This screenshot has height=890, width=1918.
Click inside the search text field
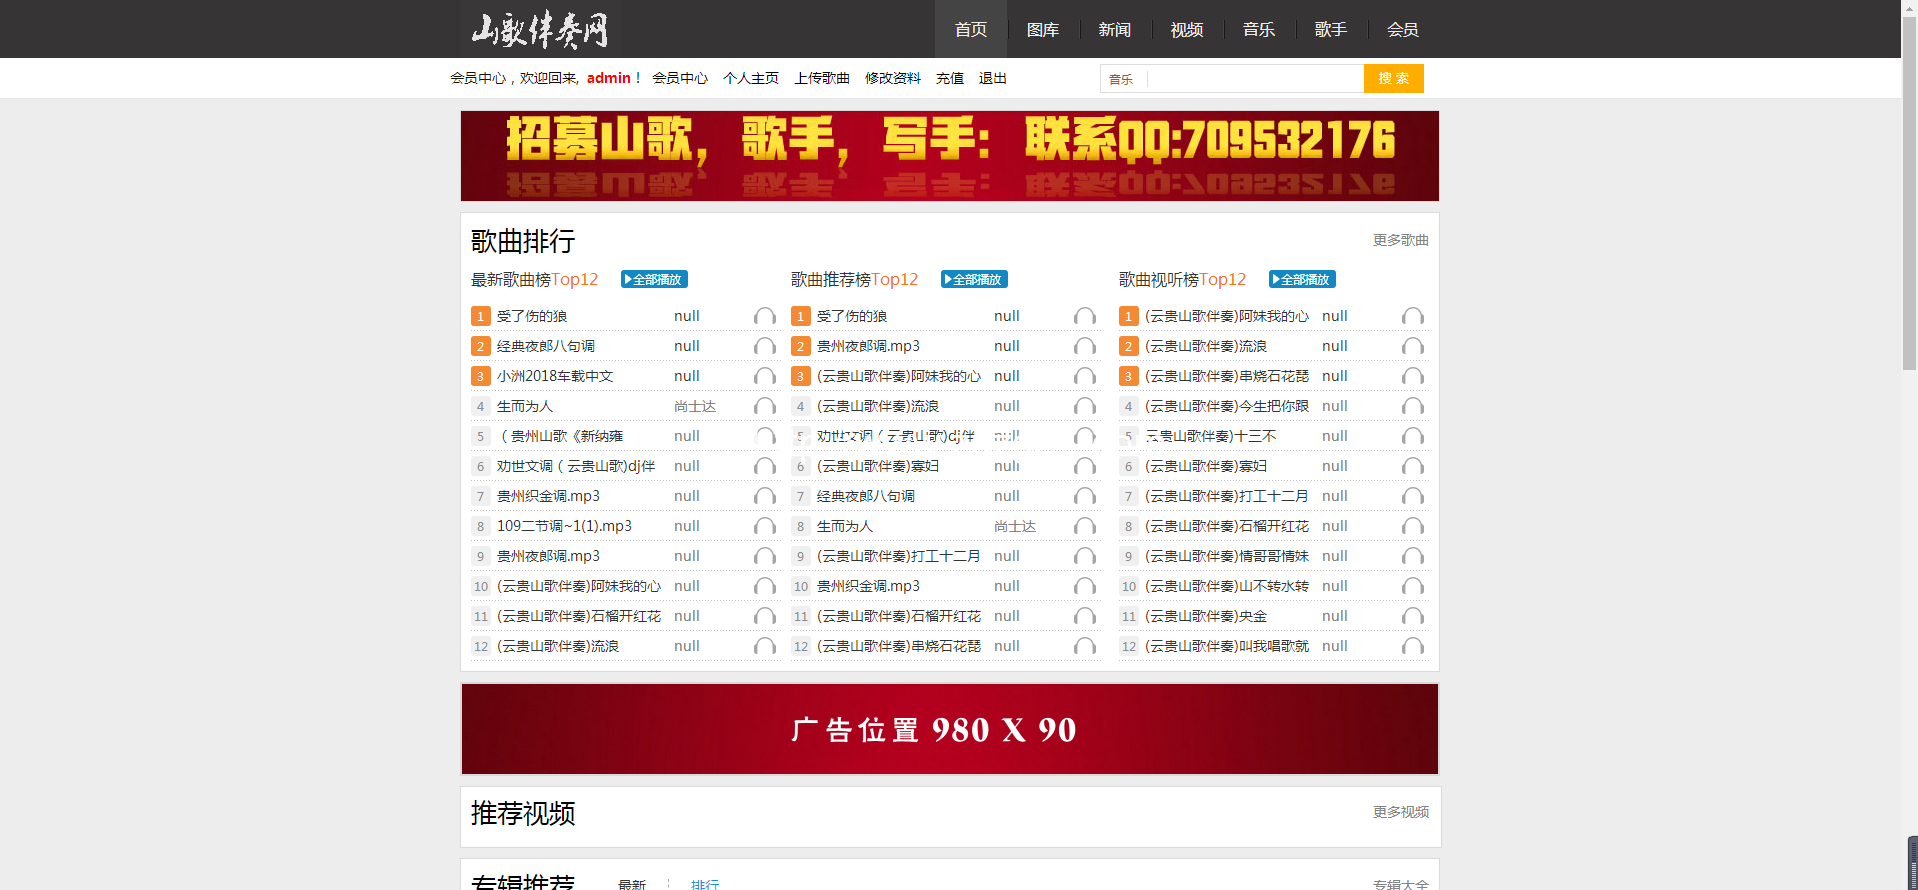[1255, 79]
